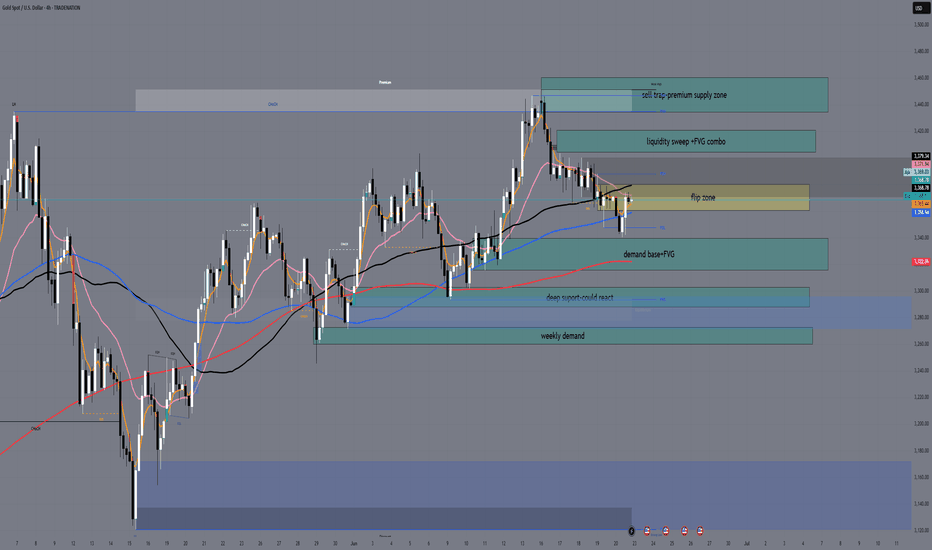Open the second US flag event icon from left
Screen dimensions: 932x550
point(666,531)
